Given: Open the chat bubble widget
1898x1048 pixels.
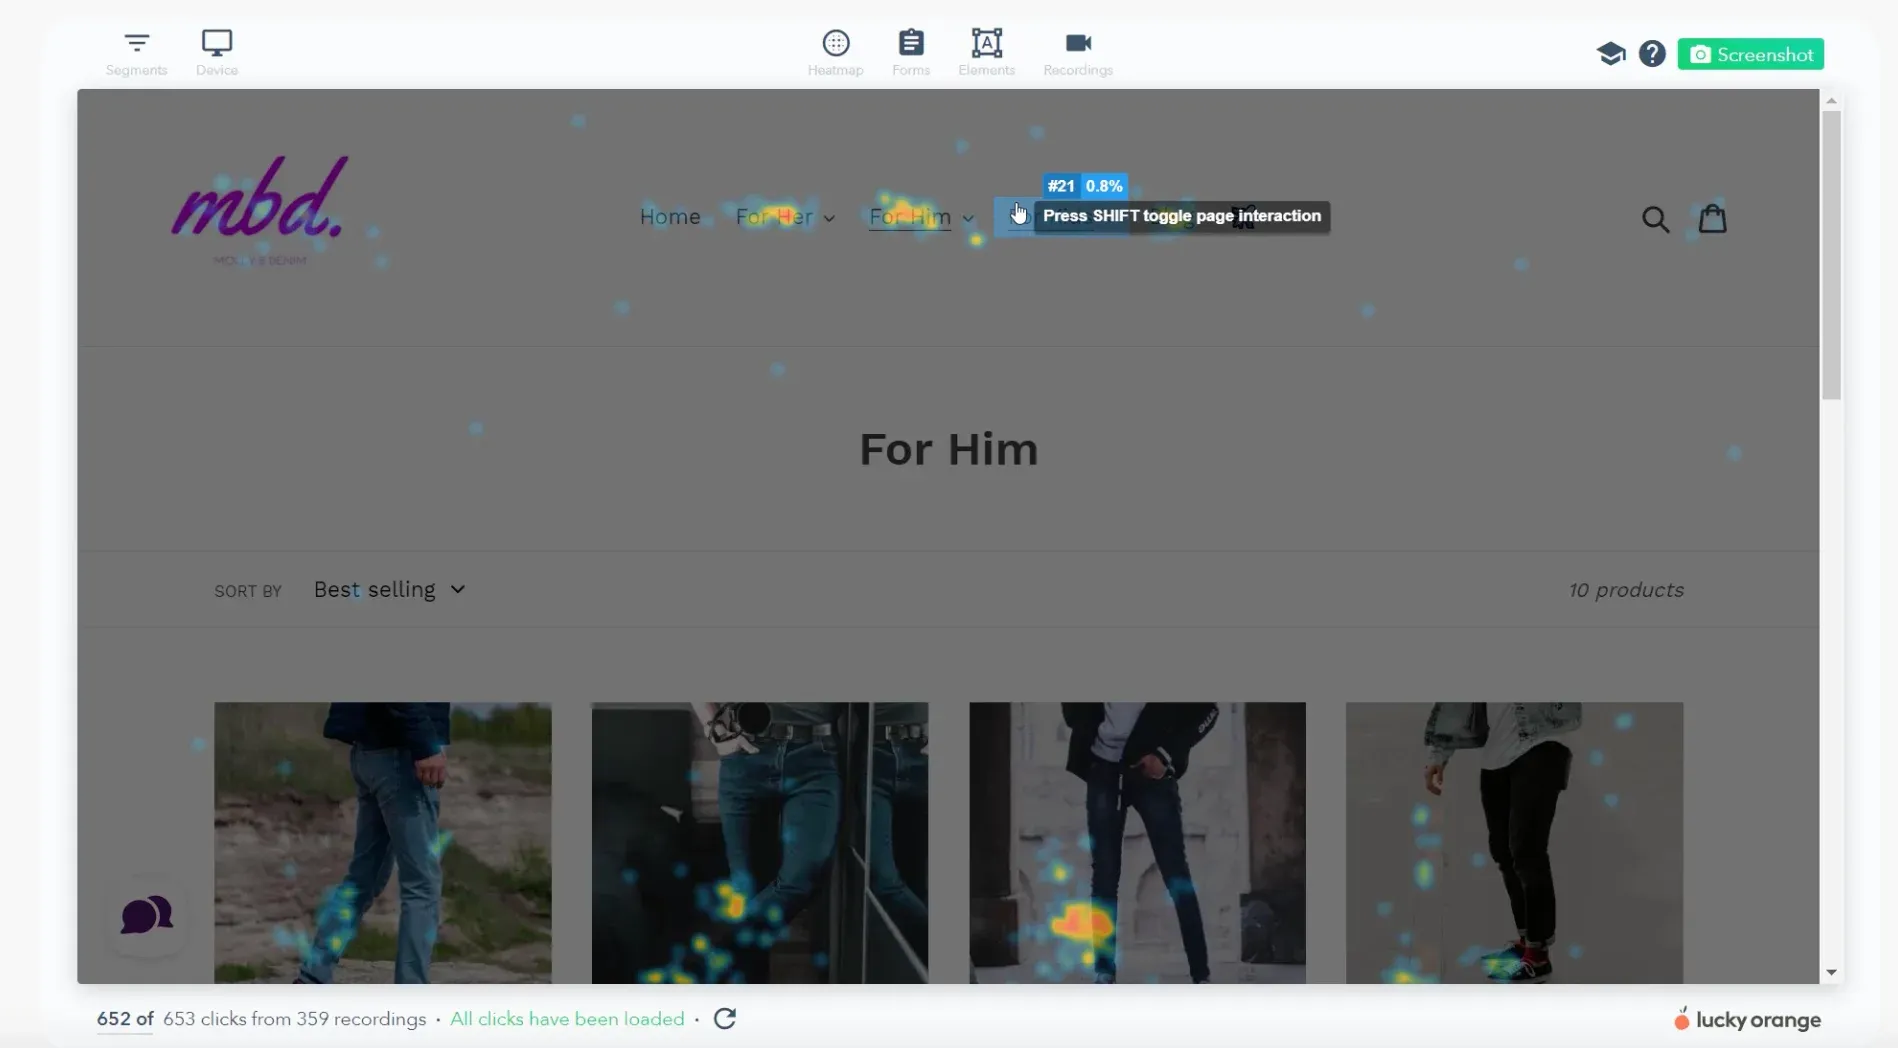Looking at the screenshot, I should 146,915.
